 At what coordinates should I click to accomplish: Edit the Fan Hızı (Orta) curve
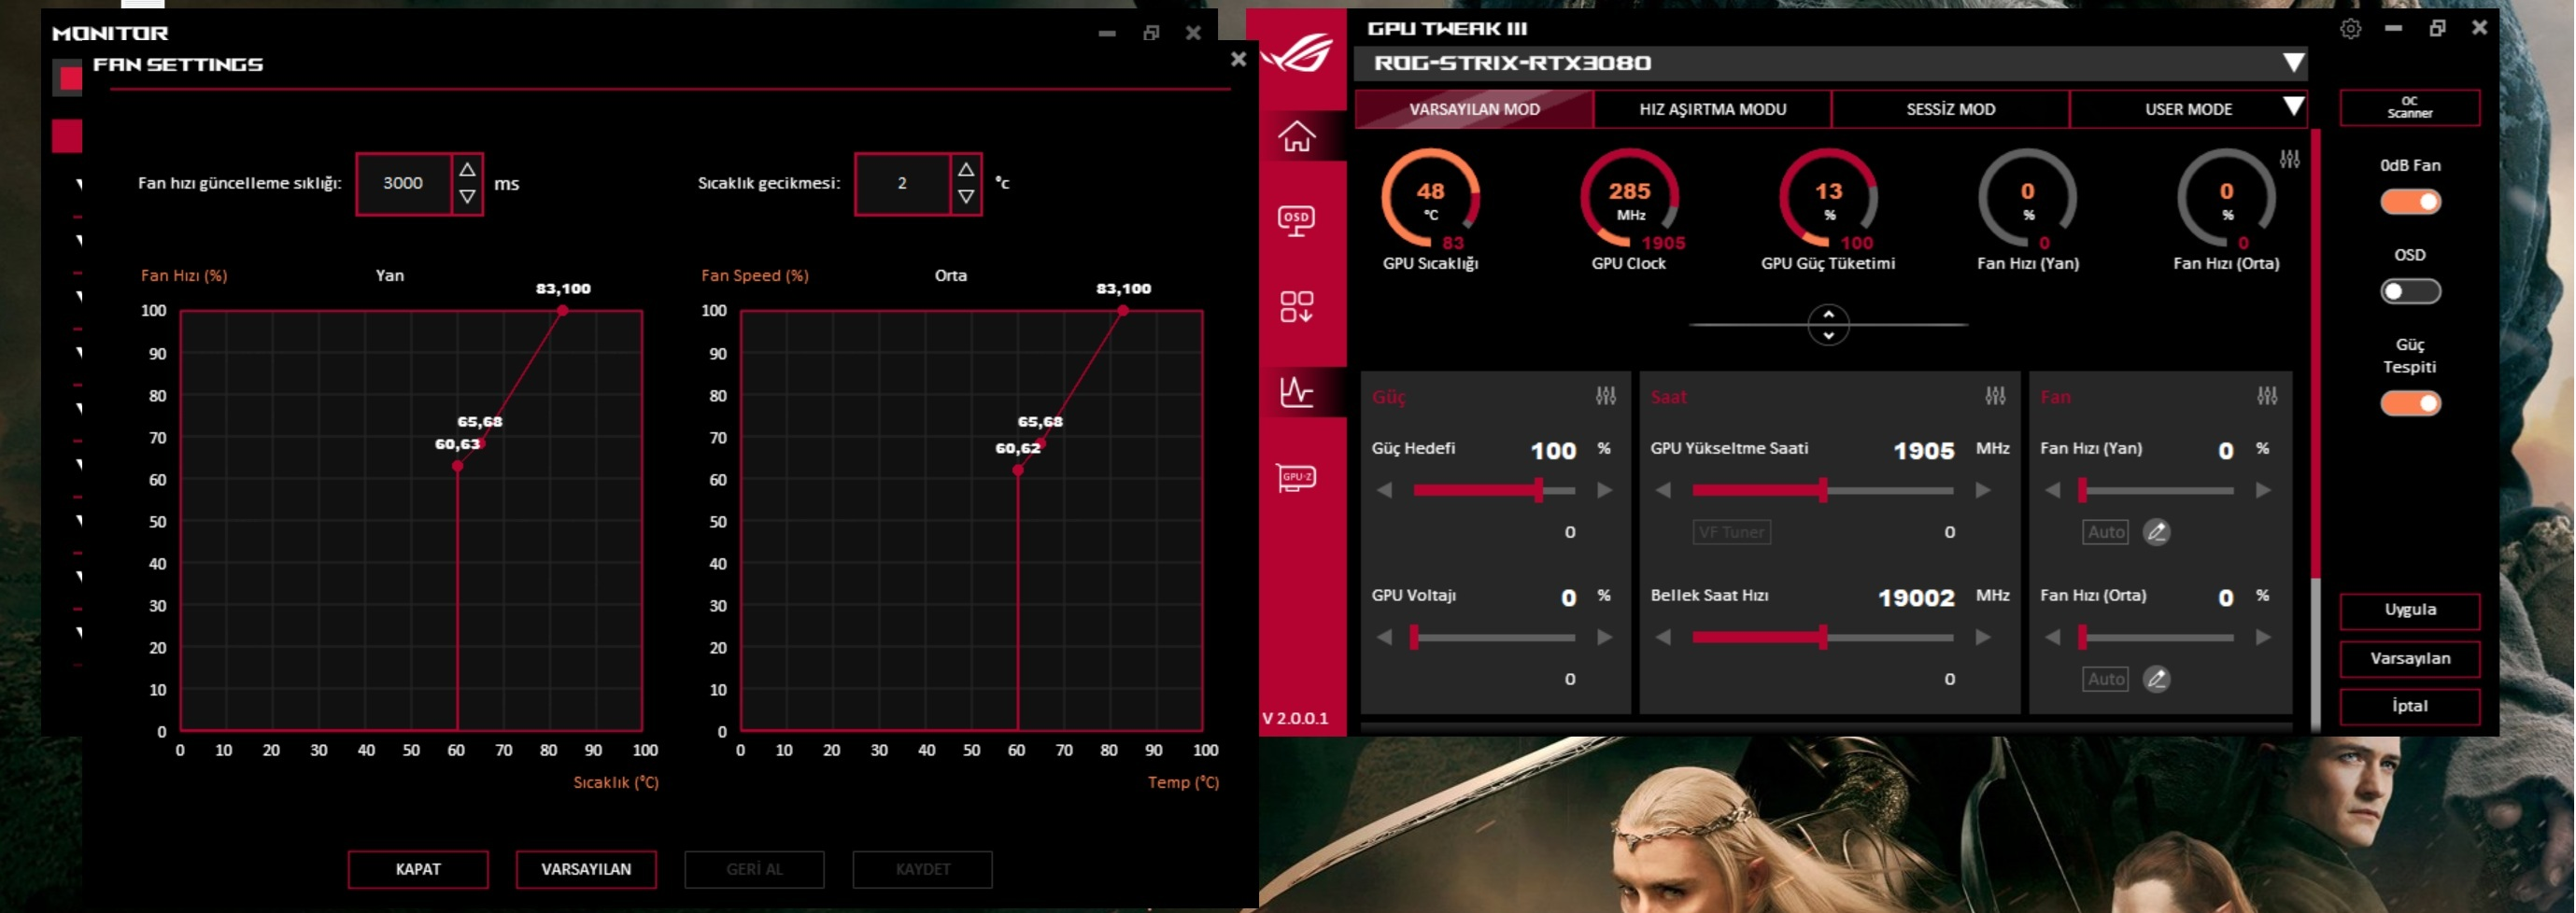[x=2157, y=679]
